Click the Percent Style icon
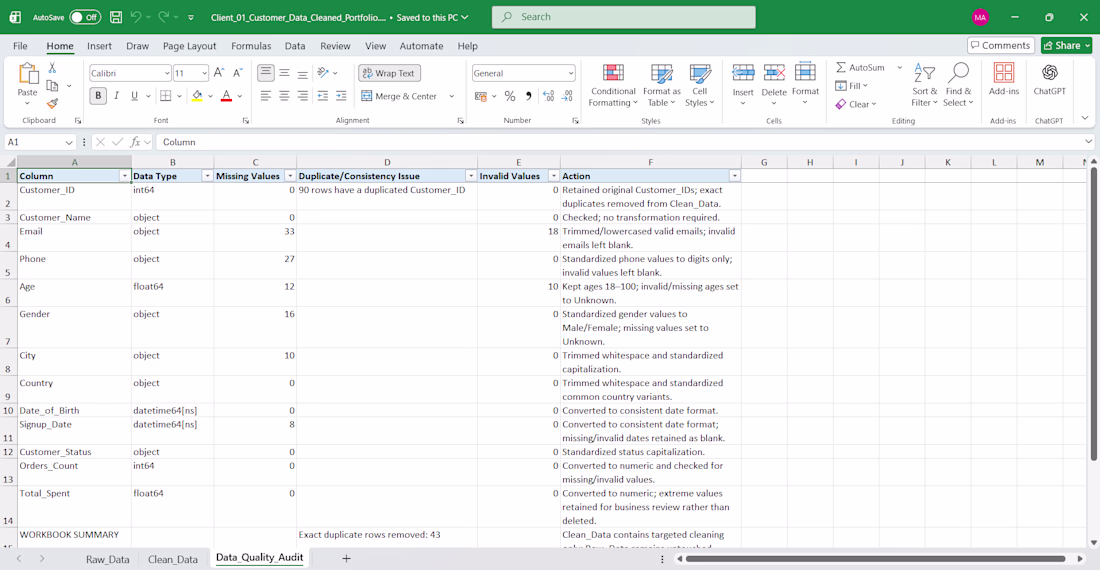 pos(510,96)
